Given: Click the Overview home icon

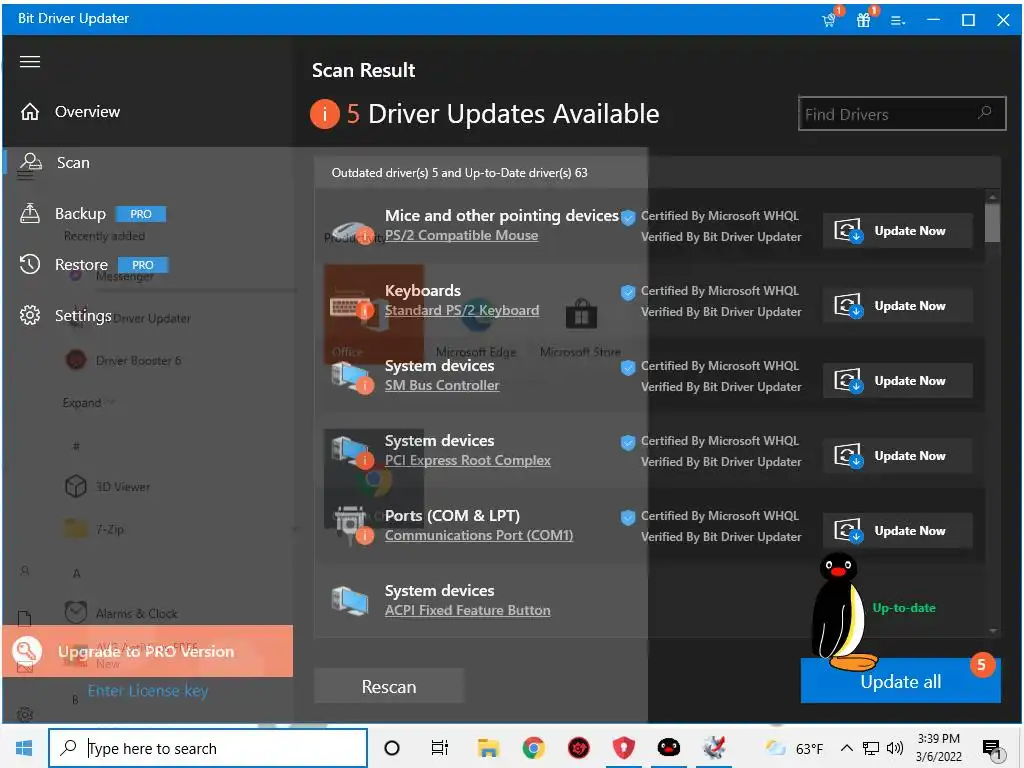Looking at the screenshot, I should pos(30,112).
